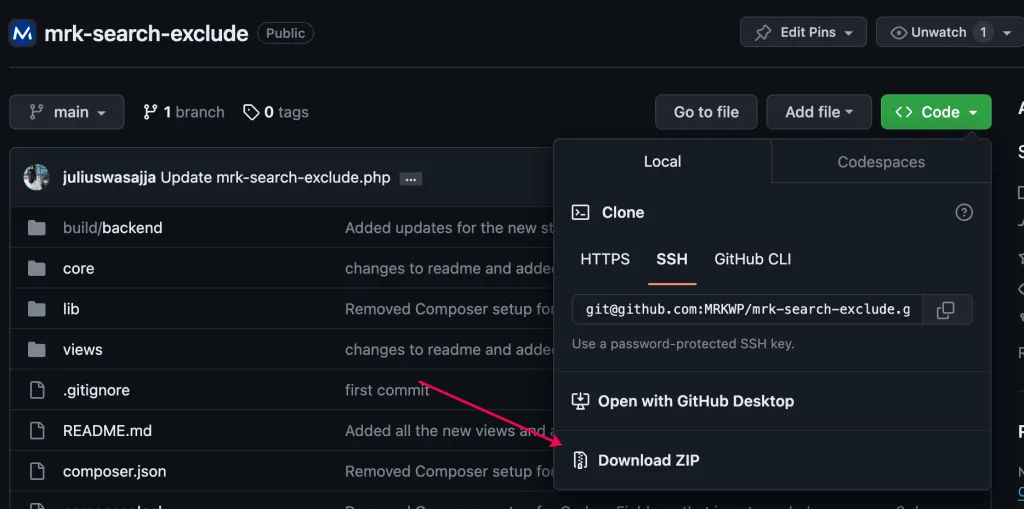Open the views row 'changes to readme' commit message
The height and width of the screenshot is (509, 1024).
coord(449,350)
